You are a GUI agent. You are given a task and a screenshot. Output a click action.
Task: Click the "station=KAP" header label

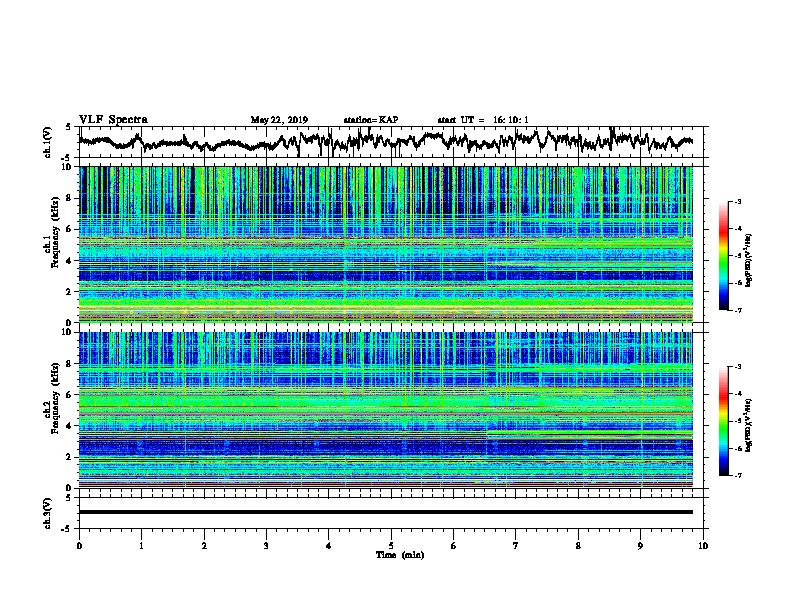pyautogui.click(x=371, y=120)
